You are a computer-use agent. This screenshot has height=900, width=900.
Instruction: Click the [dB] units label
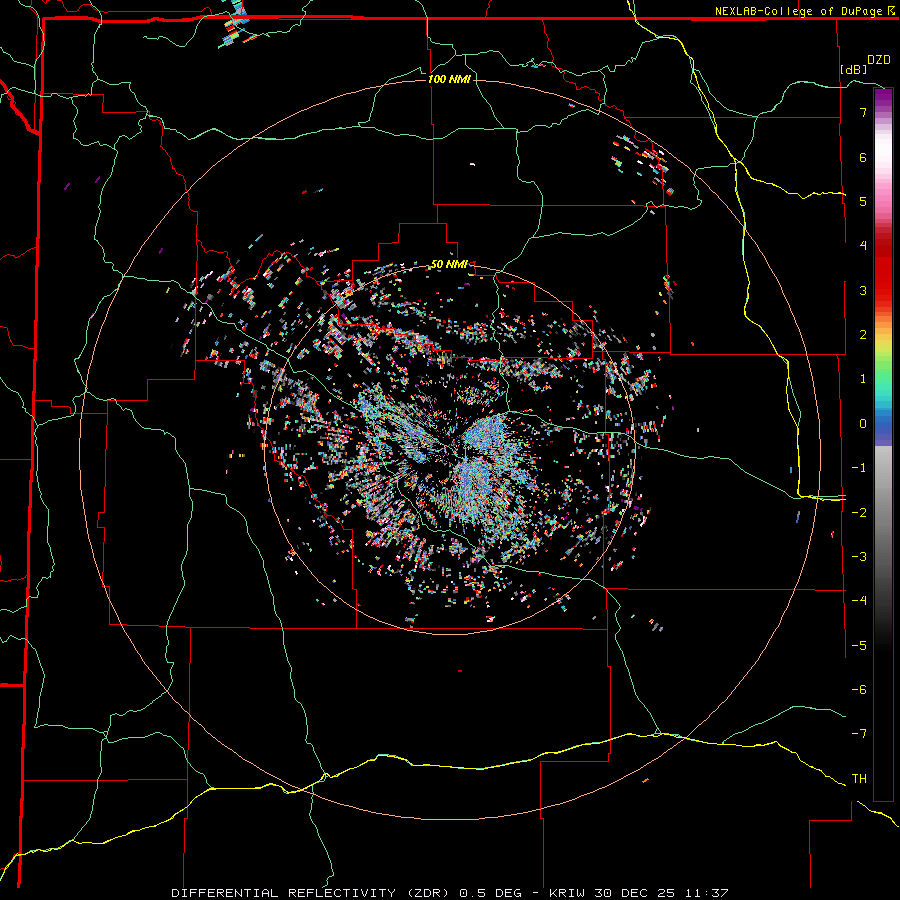(854, 69)
